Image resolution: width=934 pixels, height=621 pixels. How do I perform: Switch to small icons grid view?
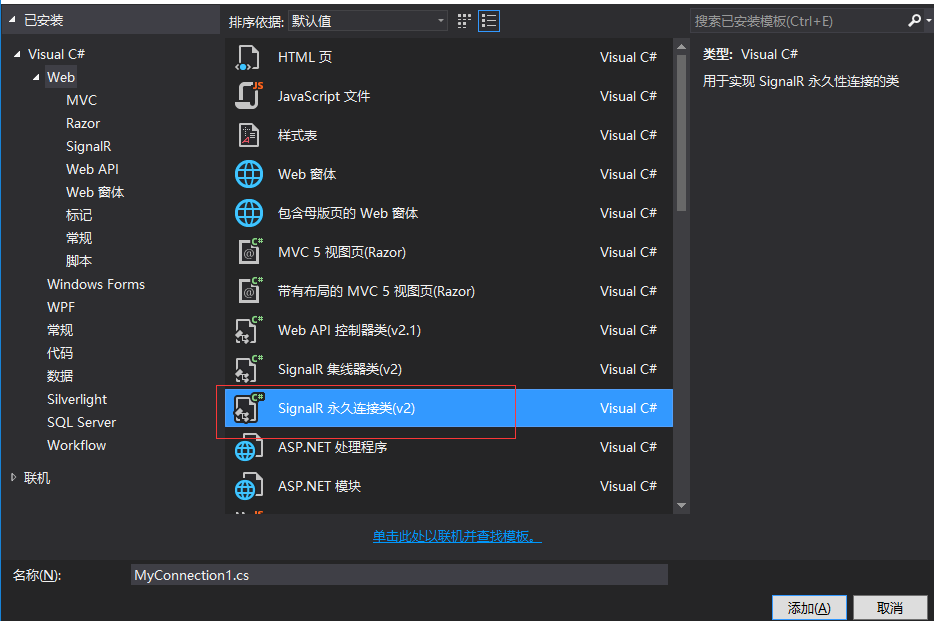[464, 20]
